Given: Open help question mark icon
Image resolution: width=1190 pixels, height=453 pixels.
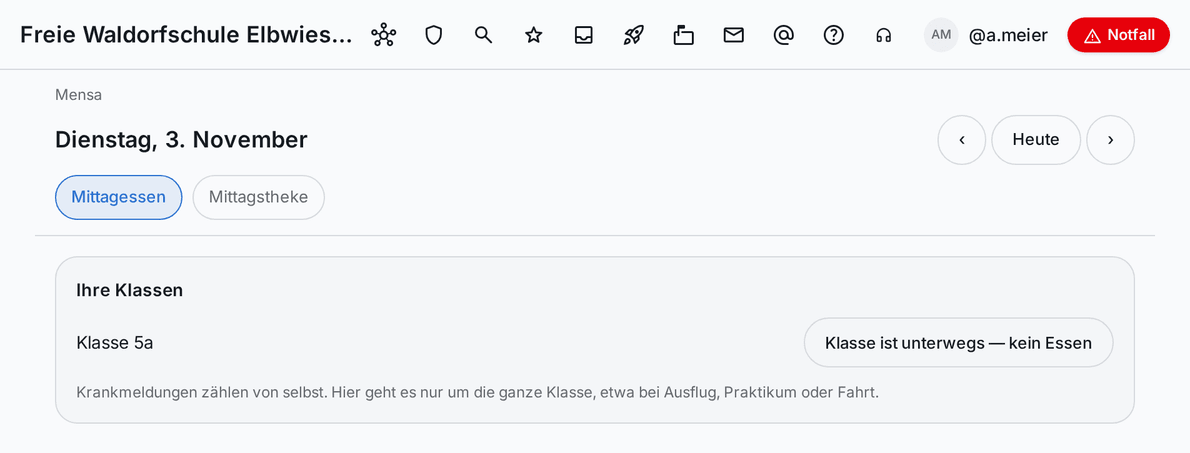Looking at the screenshot, I should pyautogui.click(x=833, y=35).
